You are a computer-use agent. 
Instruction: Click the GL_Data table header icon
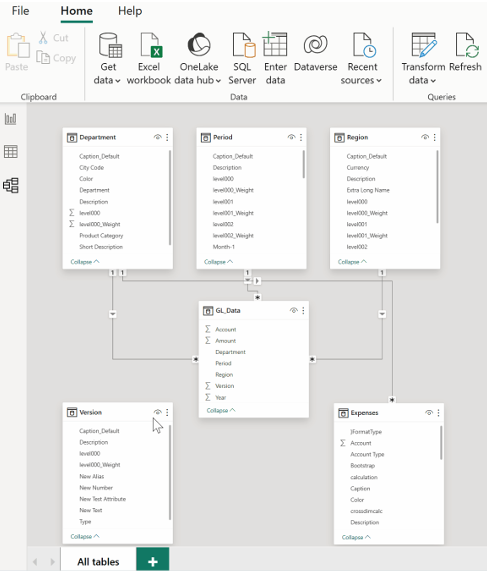click(x=208, y=311)
